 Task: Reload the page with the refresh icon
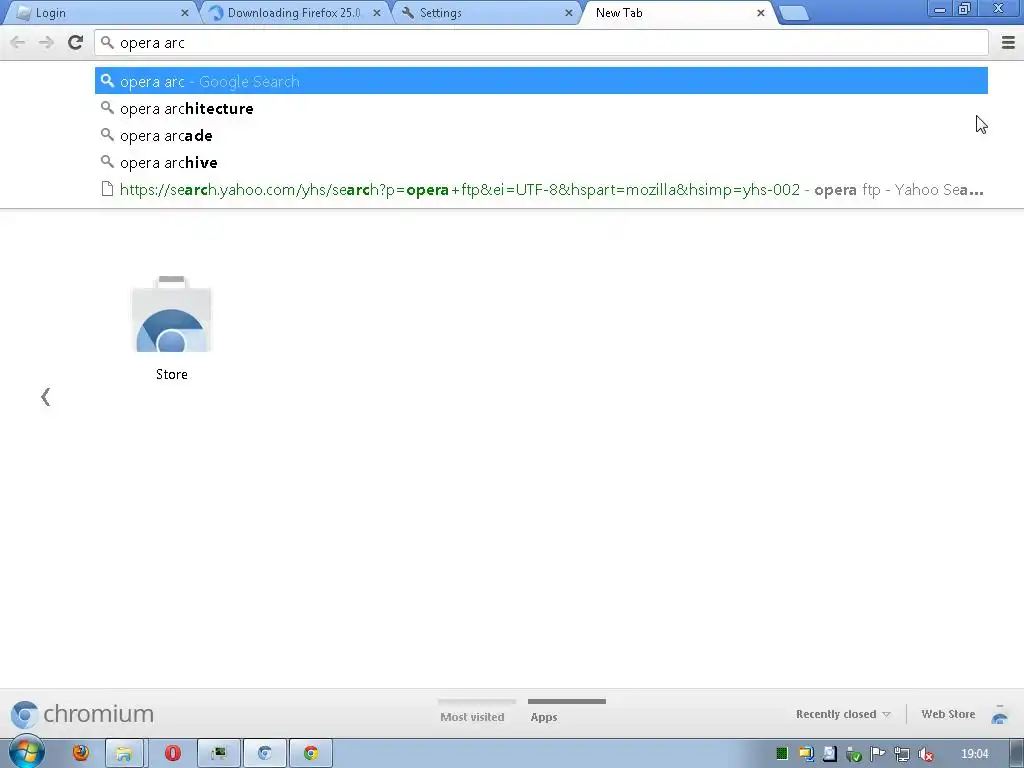point(75,43)
